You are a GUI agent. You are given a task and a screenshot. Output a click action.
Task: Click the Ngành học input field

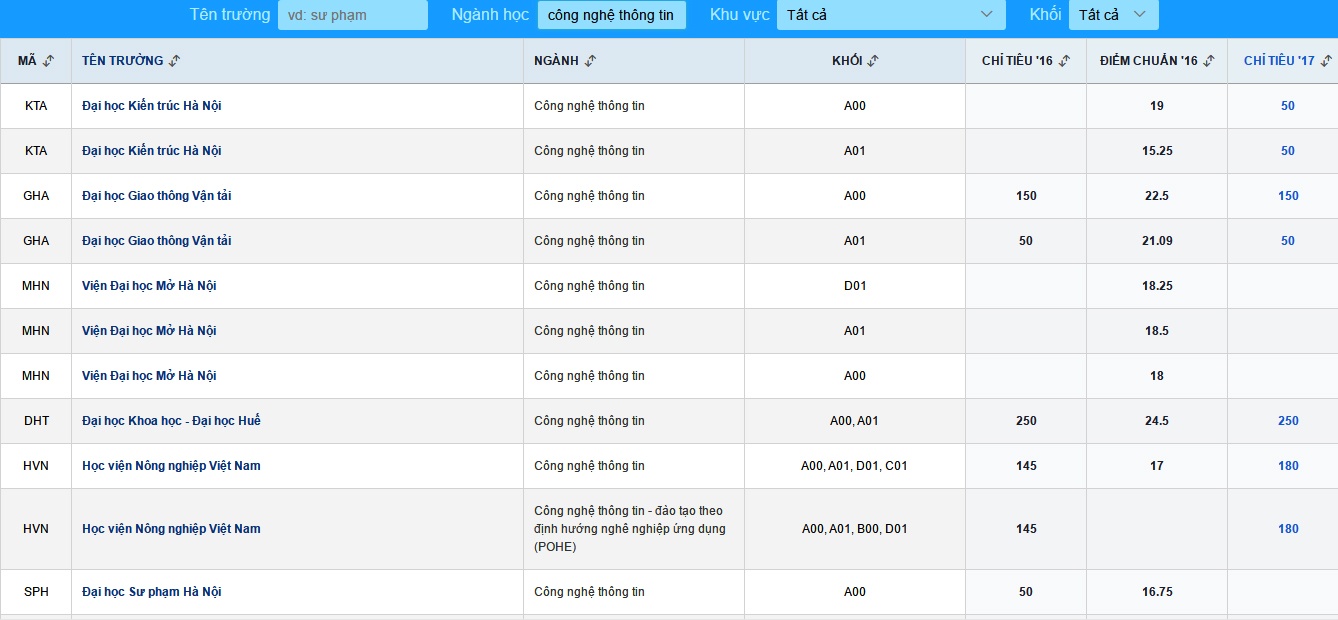611,15
